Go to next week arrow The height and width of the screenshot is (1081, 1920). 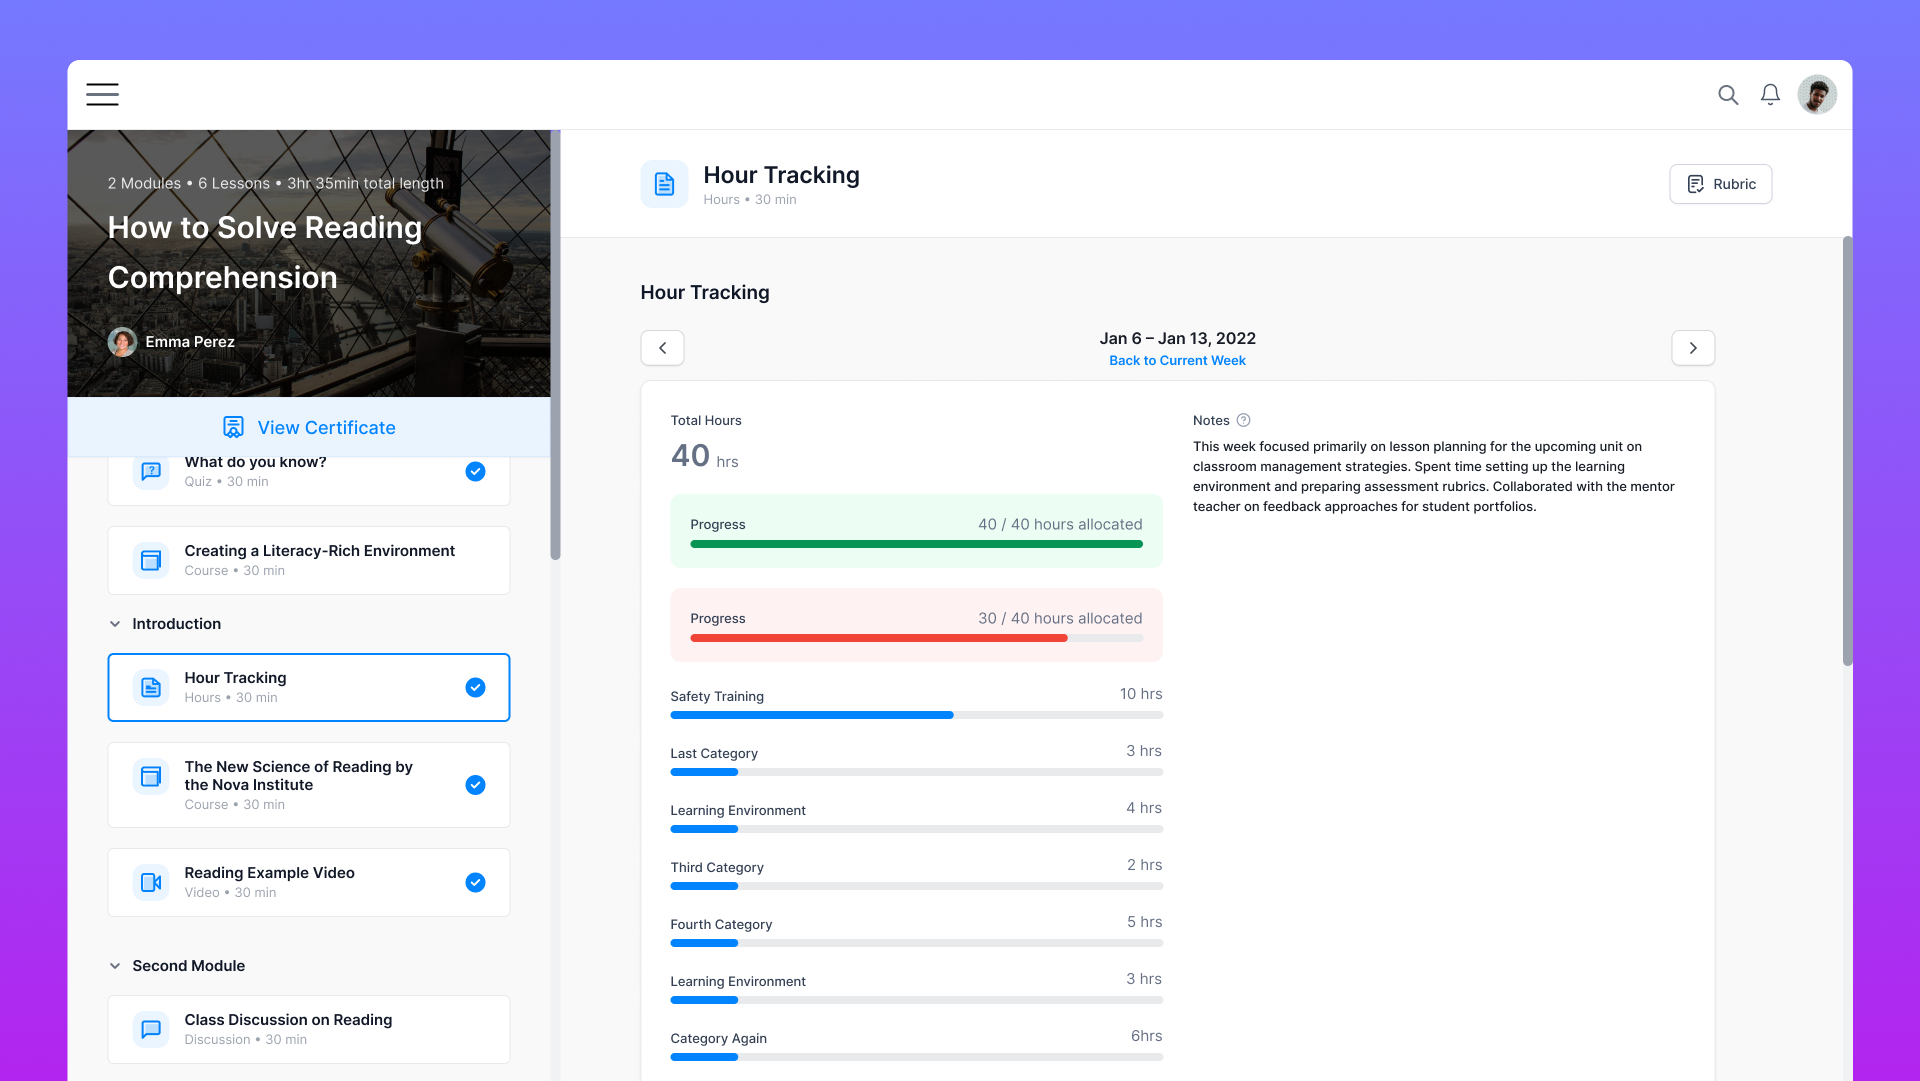(1693, 348)
